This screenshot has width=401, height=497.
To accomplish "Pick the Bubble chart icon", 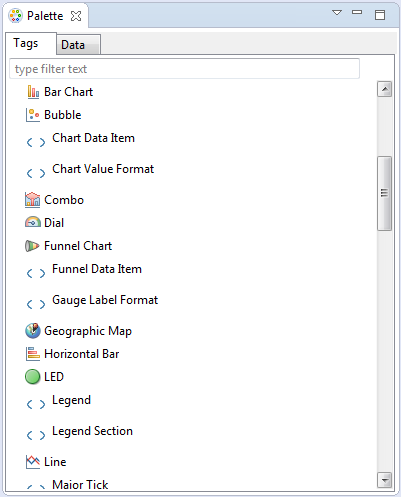I will coord(33,115).
